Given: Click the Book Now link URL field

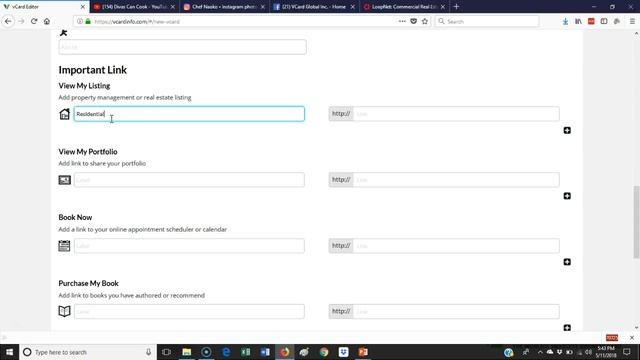Looking at the screenshot, I should 456,246.
